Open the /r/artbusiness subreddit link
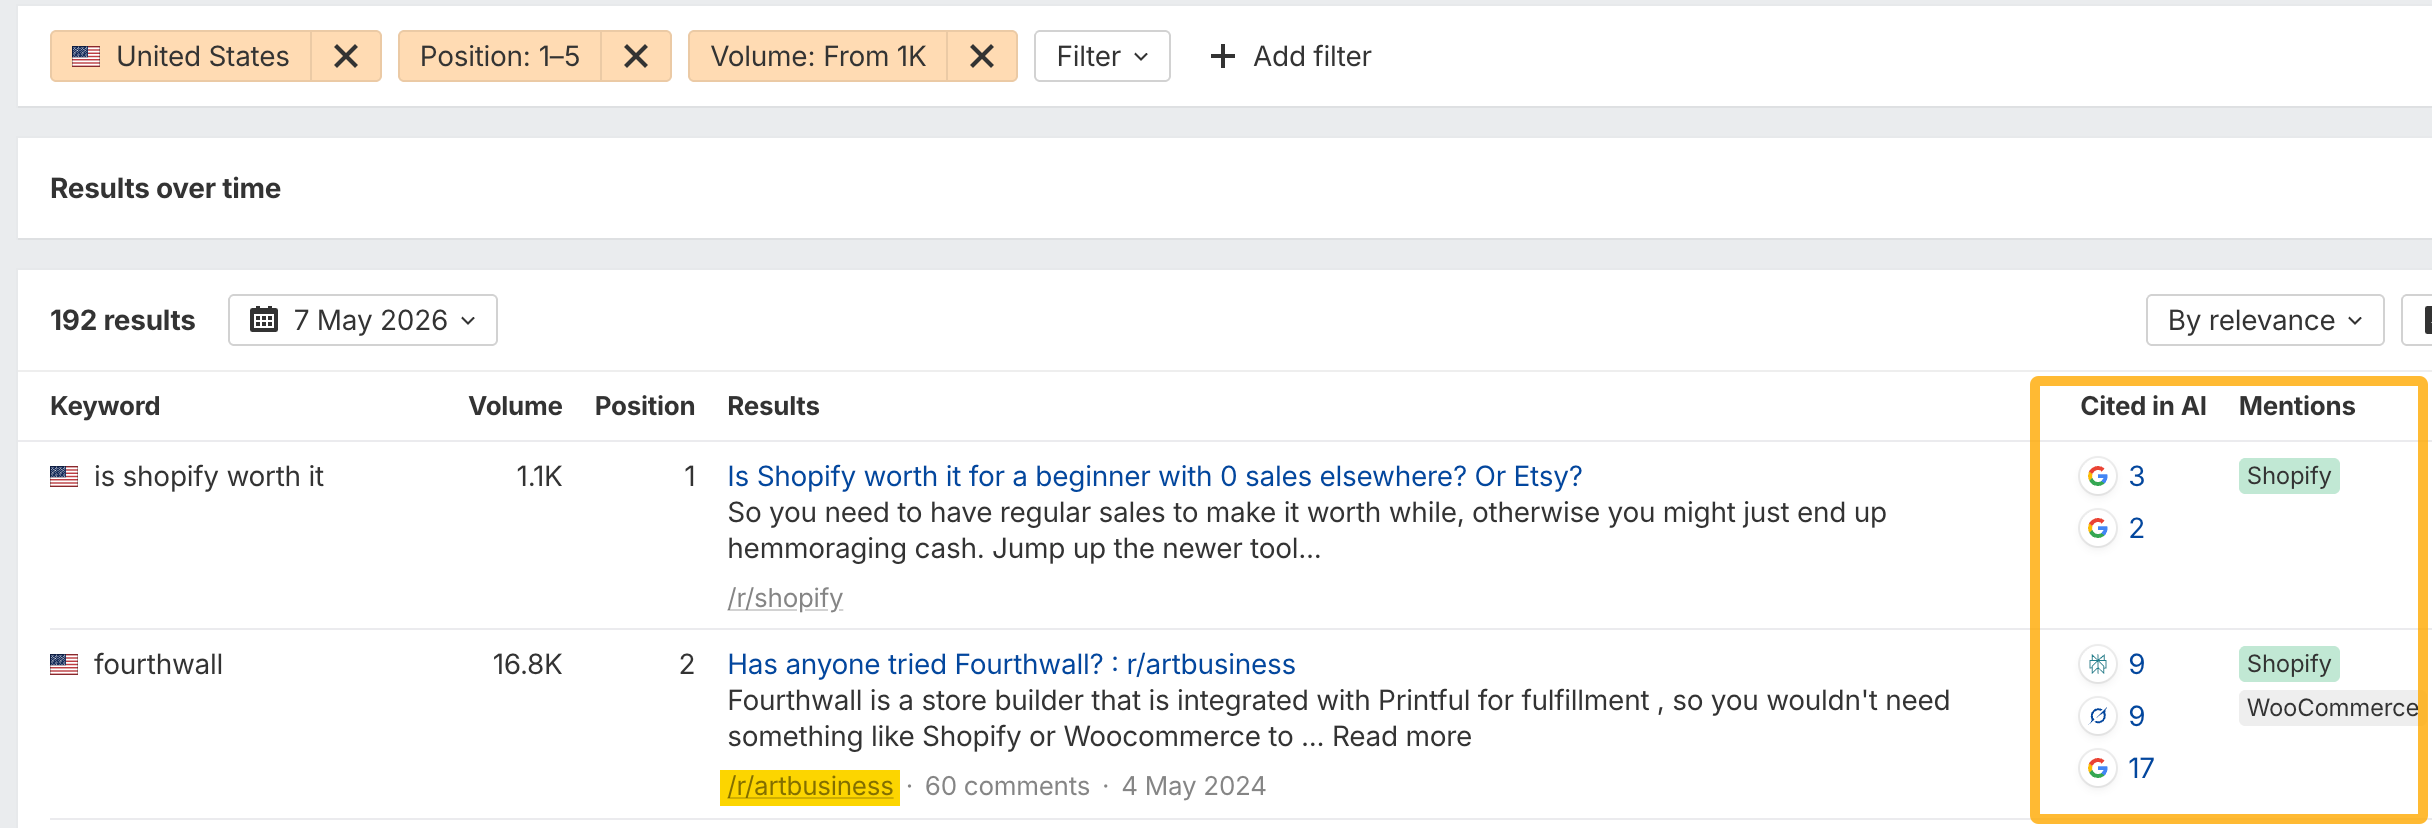 (810, 786)
